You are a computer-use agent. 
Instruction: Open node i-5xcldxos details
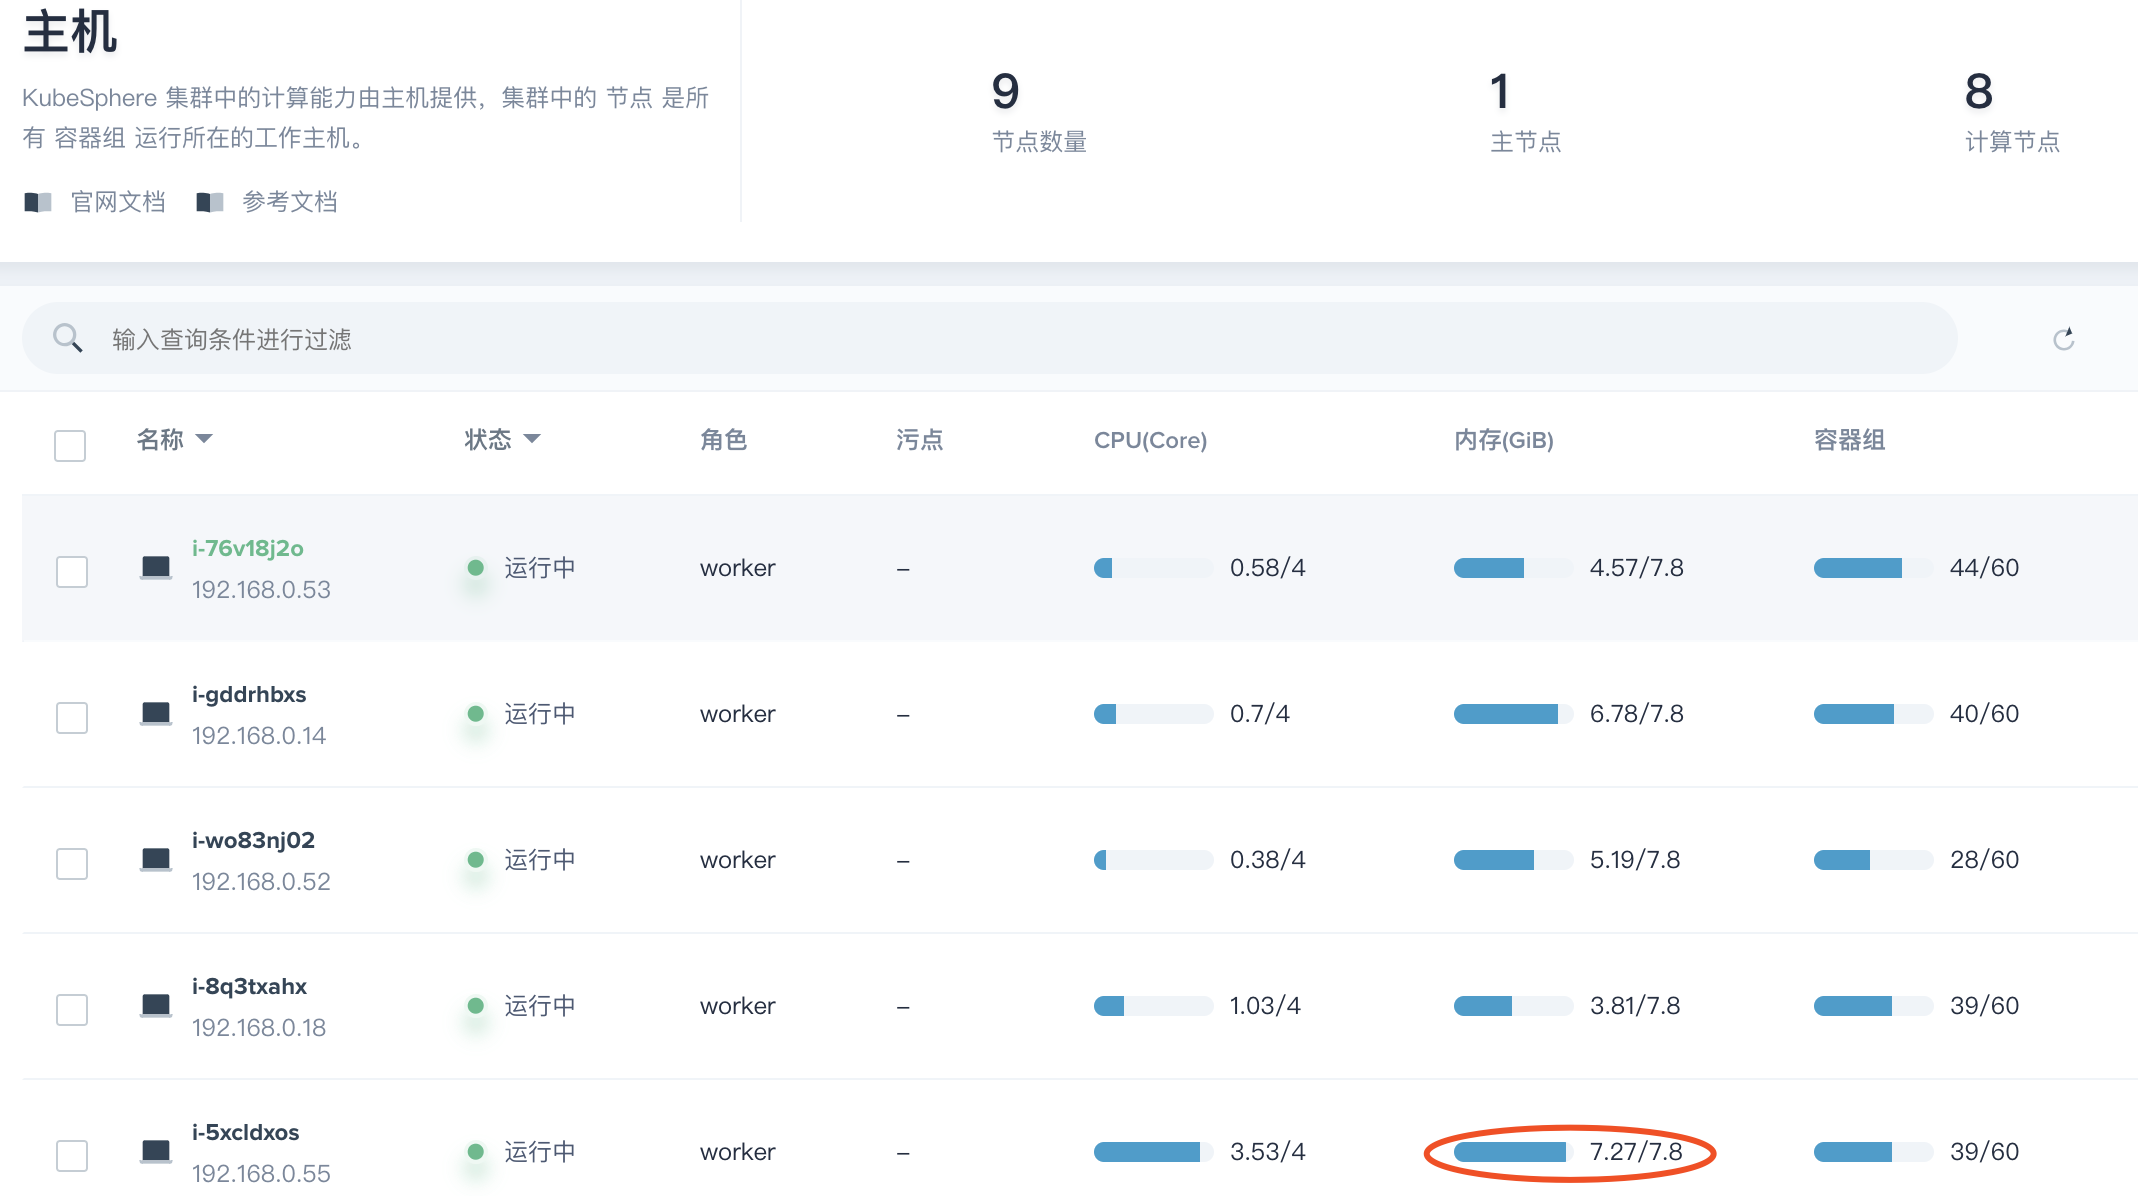coord(246,1132)
